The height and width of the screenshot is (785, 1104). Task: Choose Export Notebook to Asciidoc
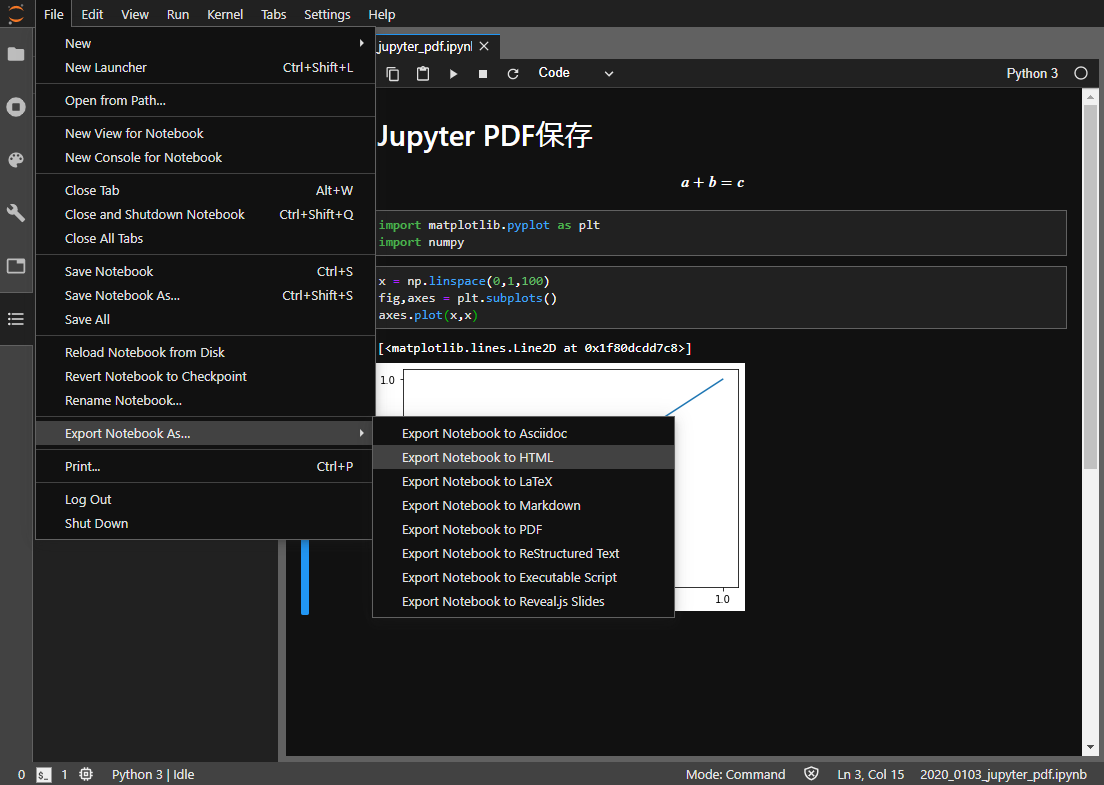coord(523,434)
